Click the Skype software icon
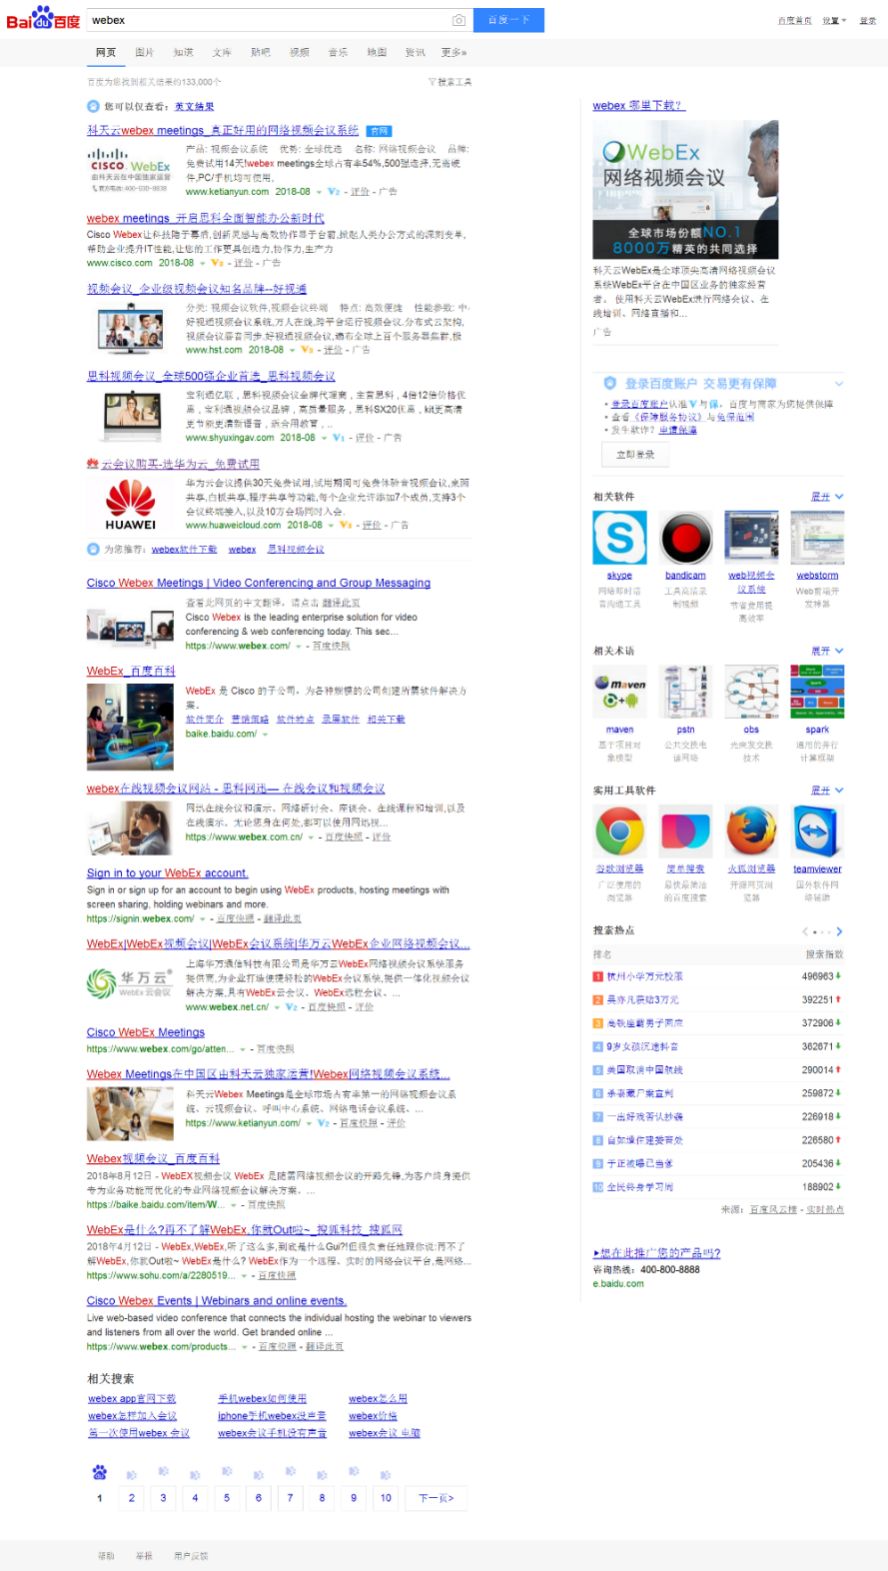 pyautogui.click(x=619, y=538)
